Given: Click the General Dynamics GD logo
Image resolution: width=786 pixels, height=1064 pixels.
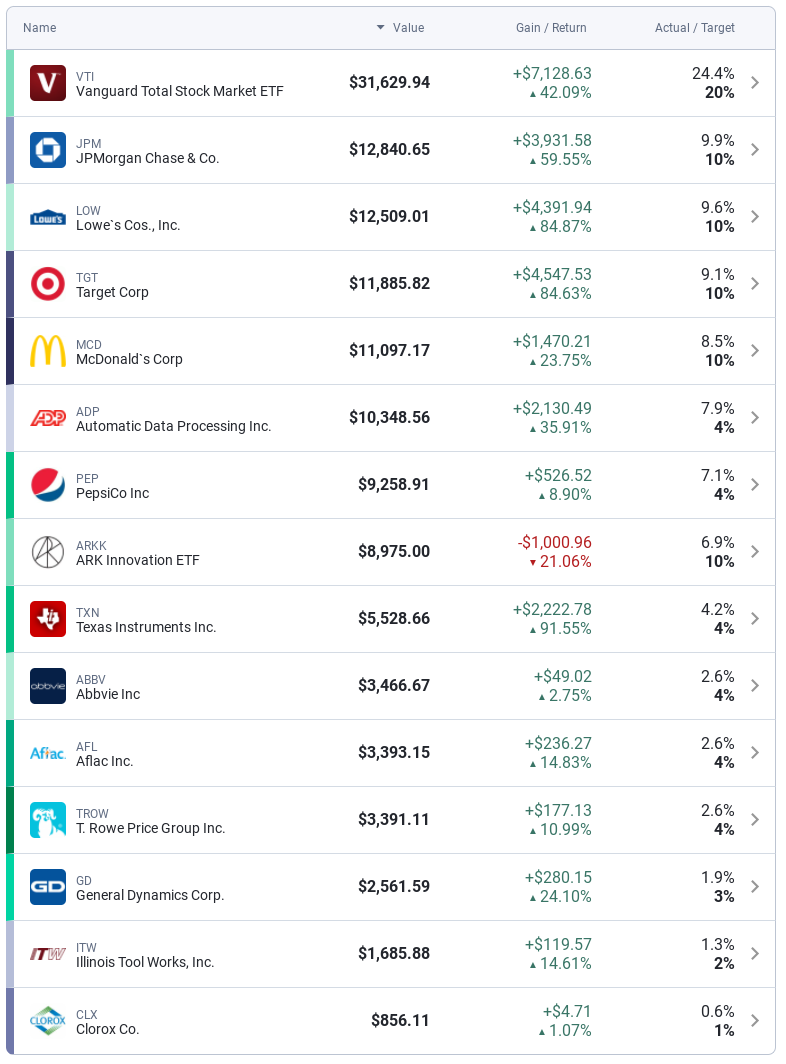Looking at the screenshot, I should click(x=48, y=887).
